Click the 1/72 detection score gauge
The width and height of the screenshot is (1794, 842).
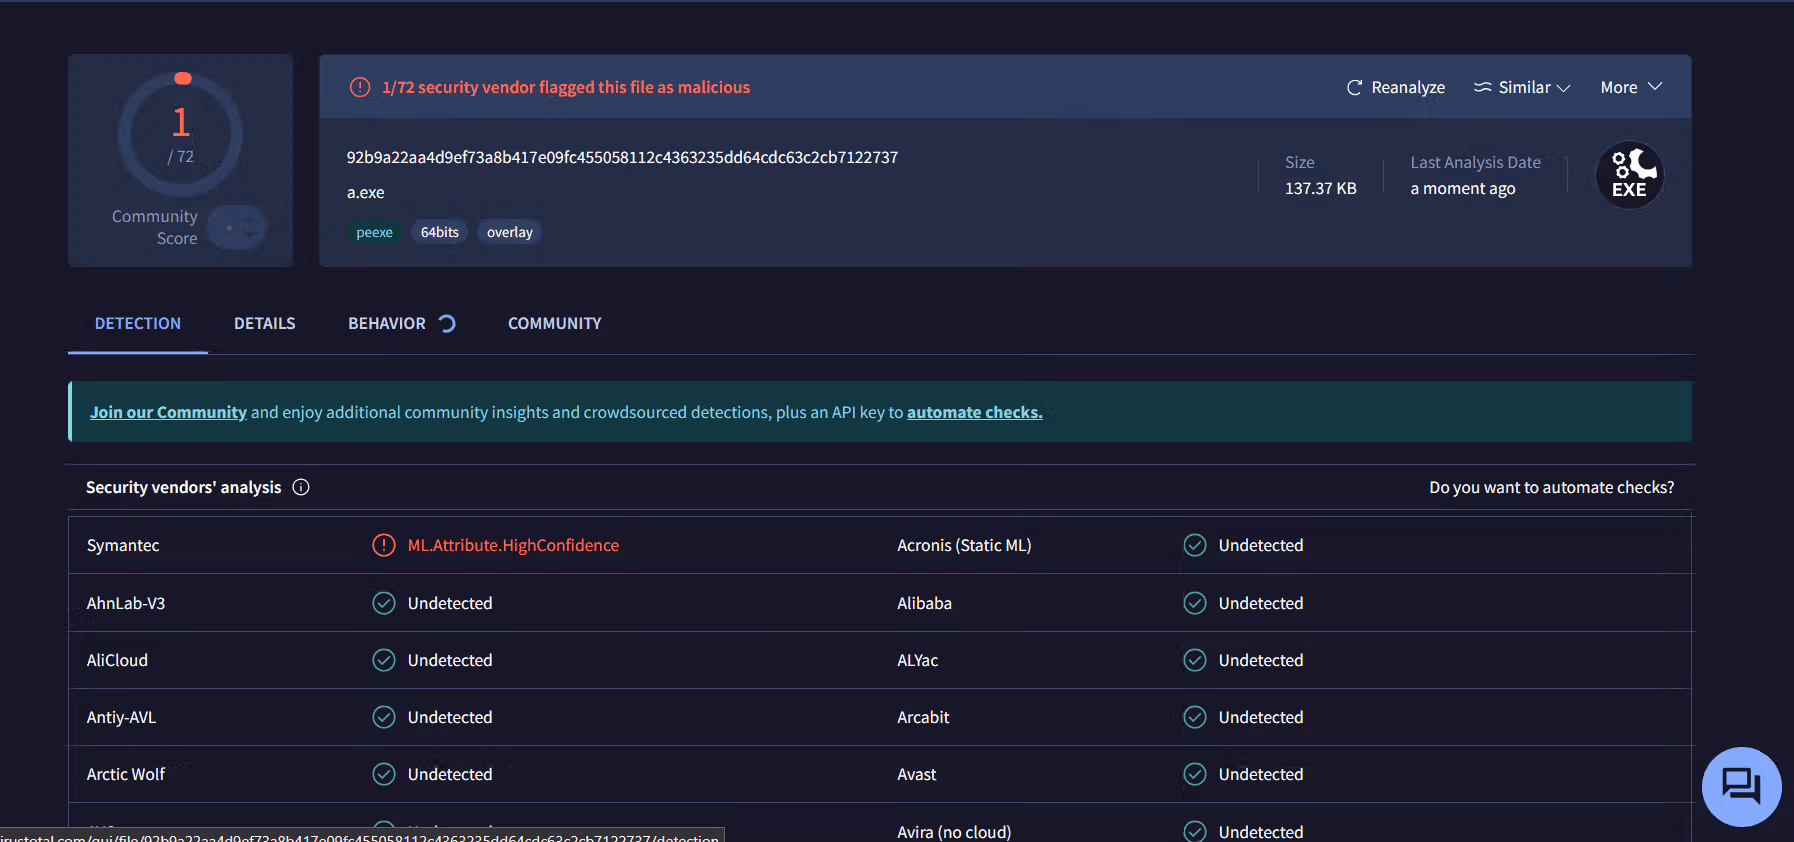click(181, 134)
